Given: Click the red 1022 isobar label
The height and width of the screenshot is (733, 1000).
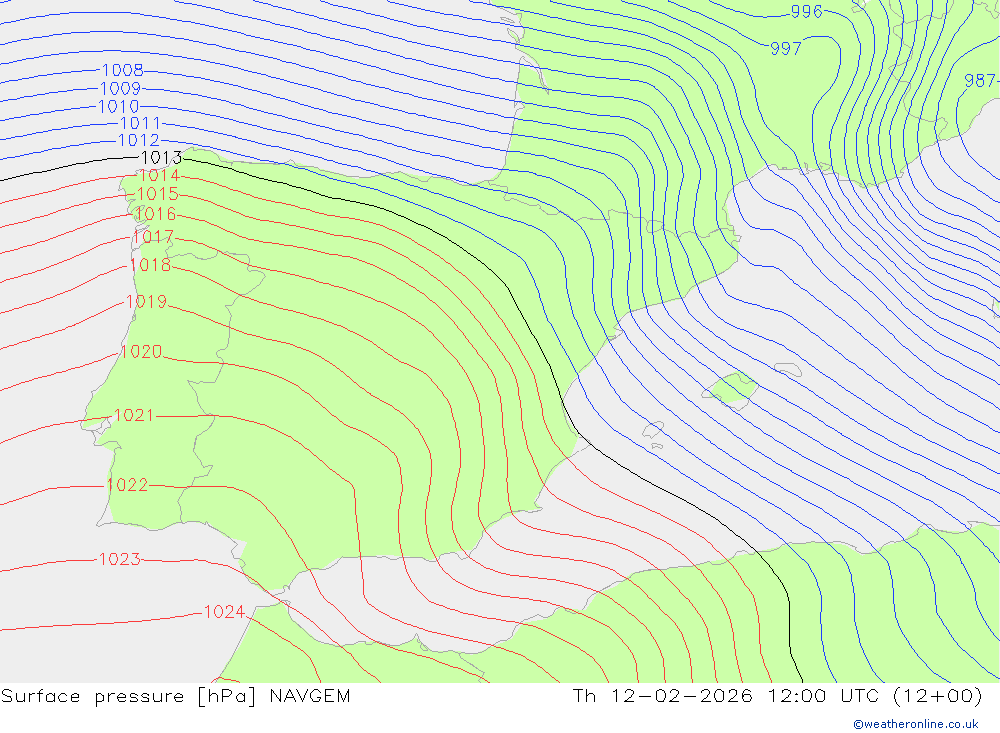Looking at the screenshot, I should point(128,485).
